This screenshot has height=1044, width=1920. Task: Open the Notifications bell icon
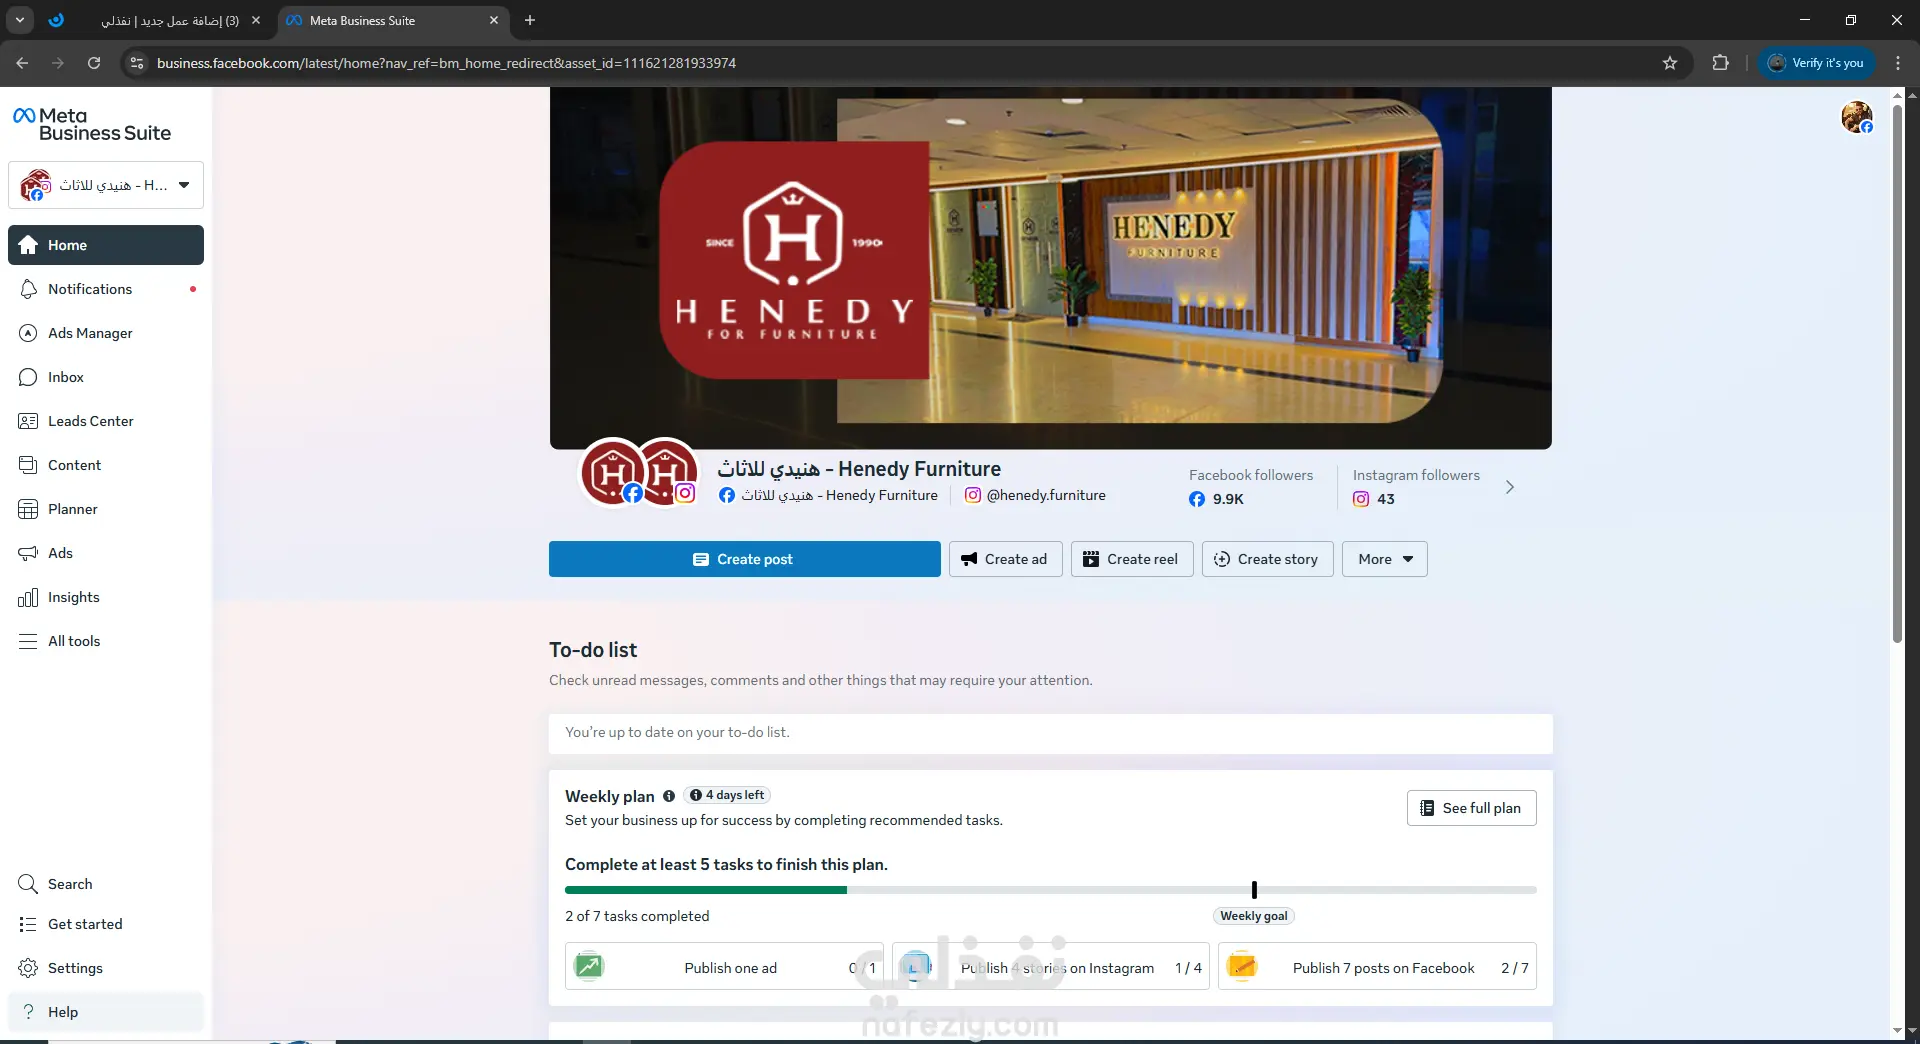pos(28,289)
